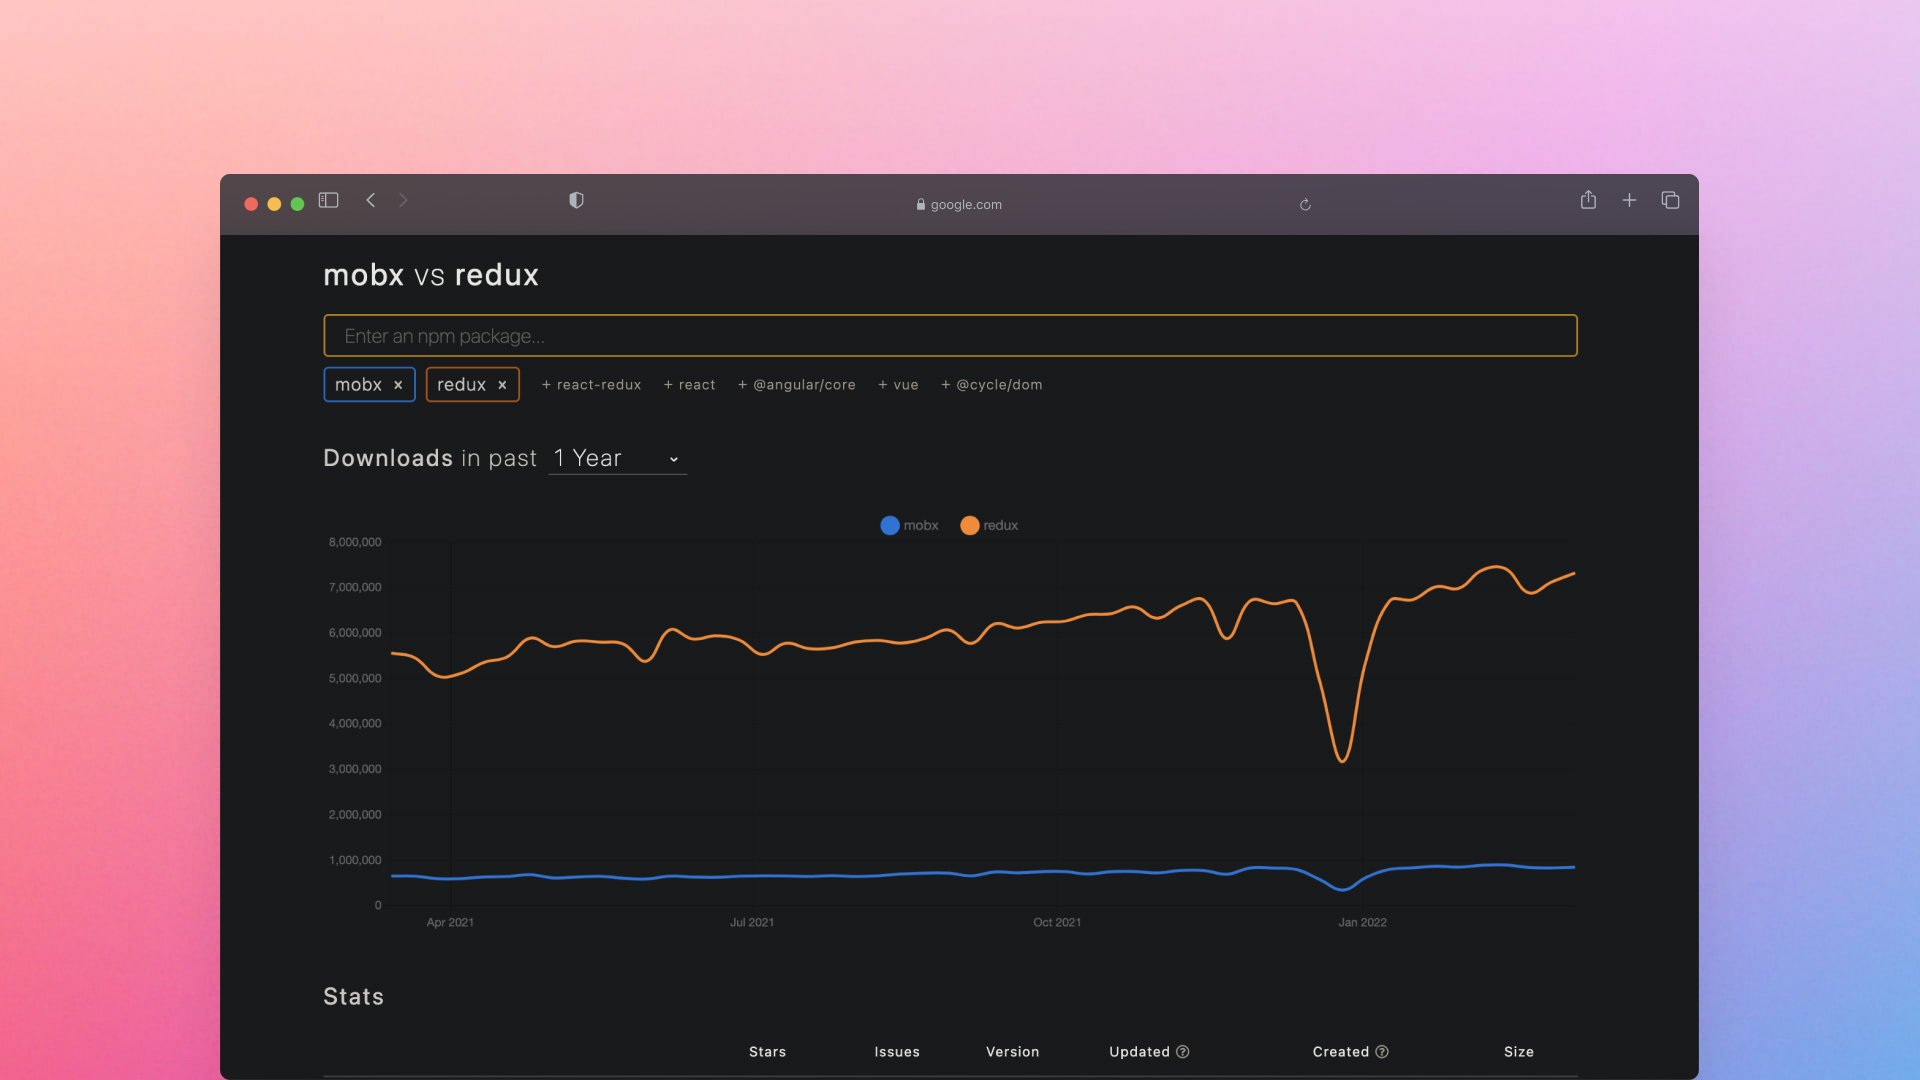Click the Issues column header

[x=897, y=1052]
